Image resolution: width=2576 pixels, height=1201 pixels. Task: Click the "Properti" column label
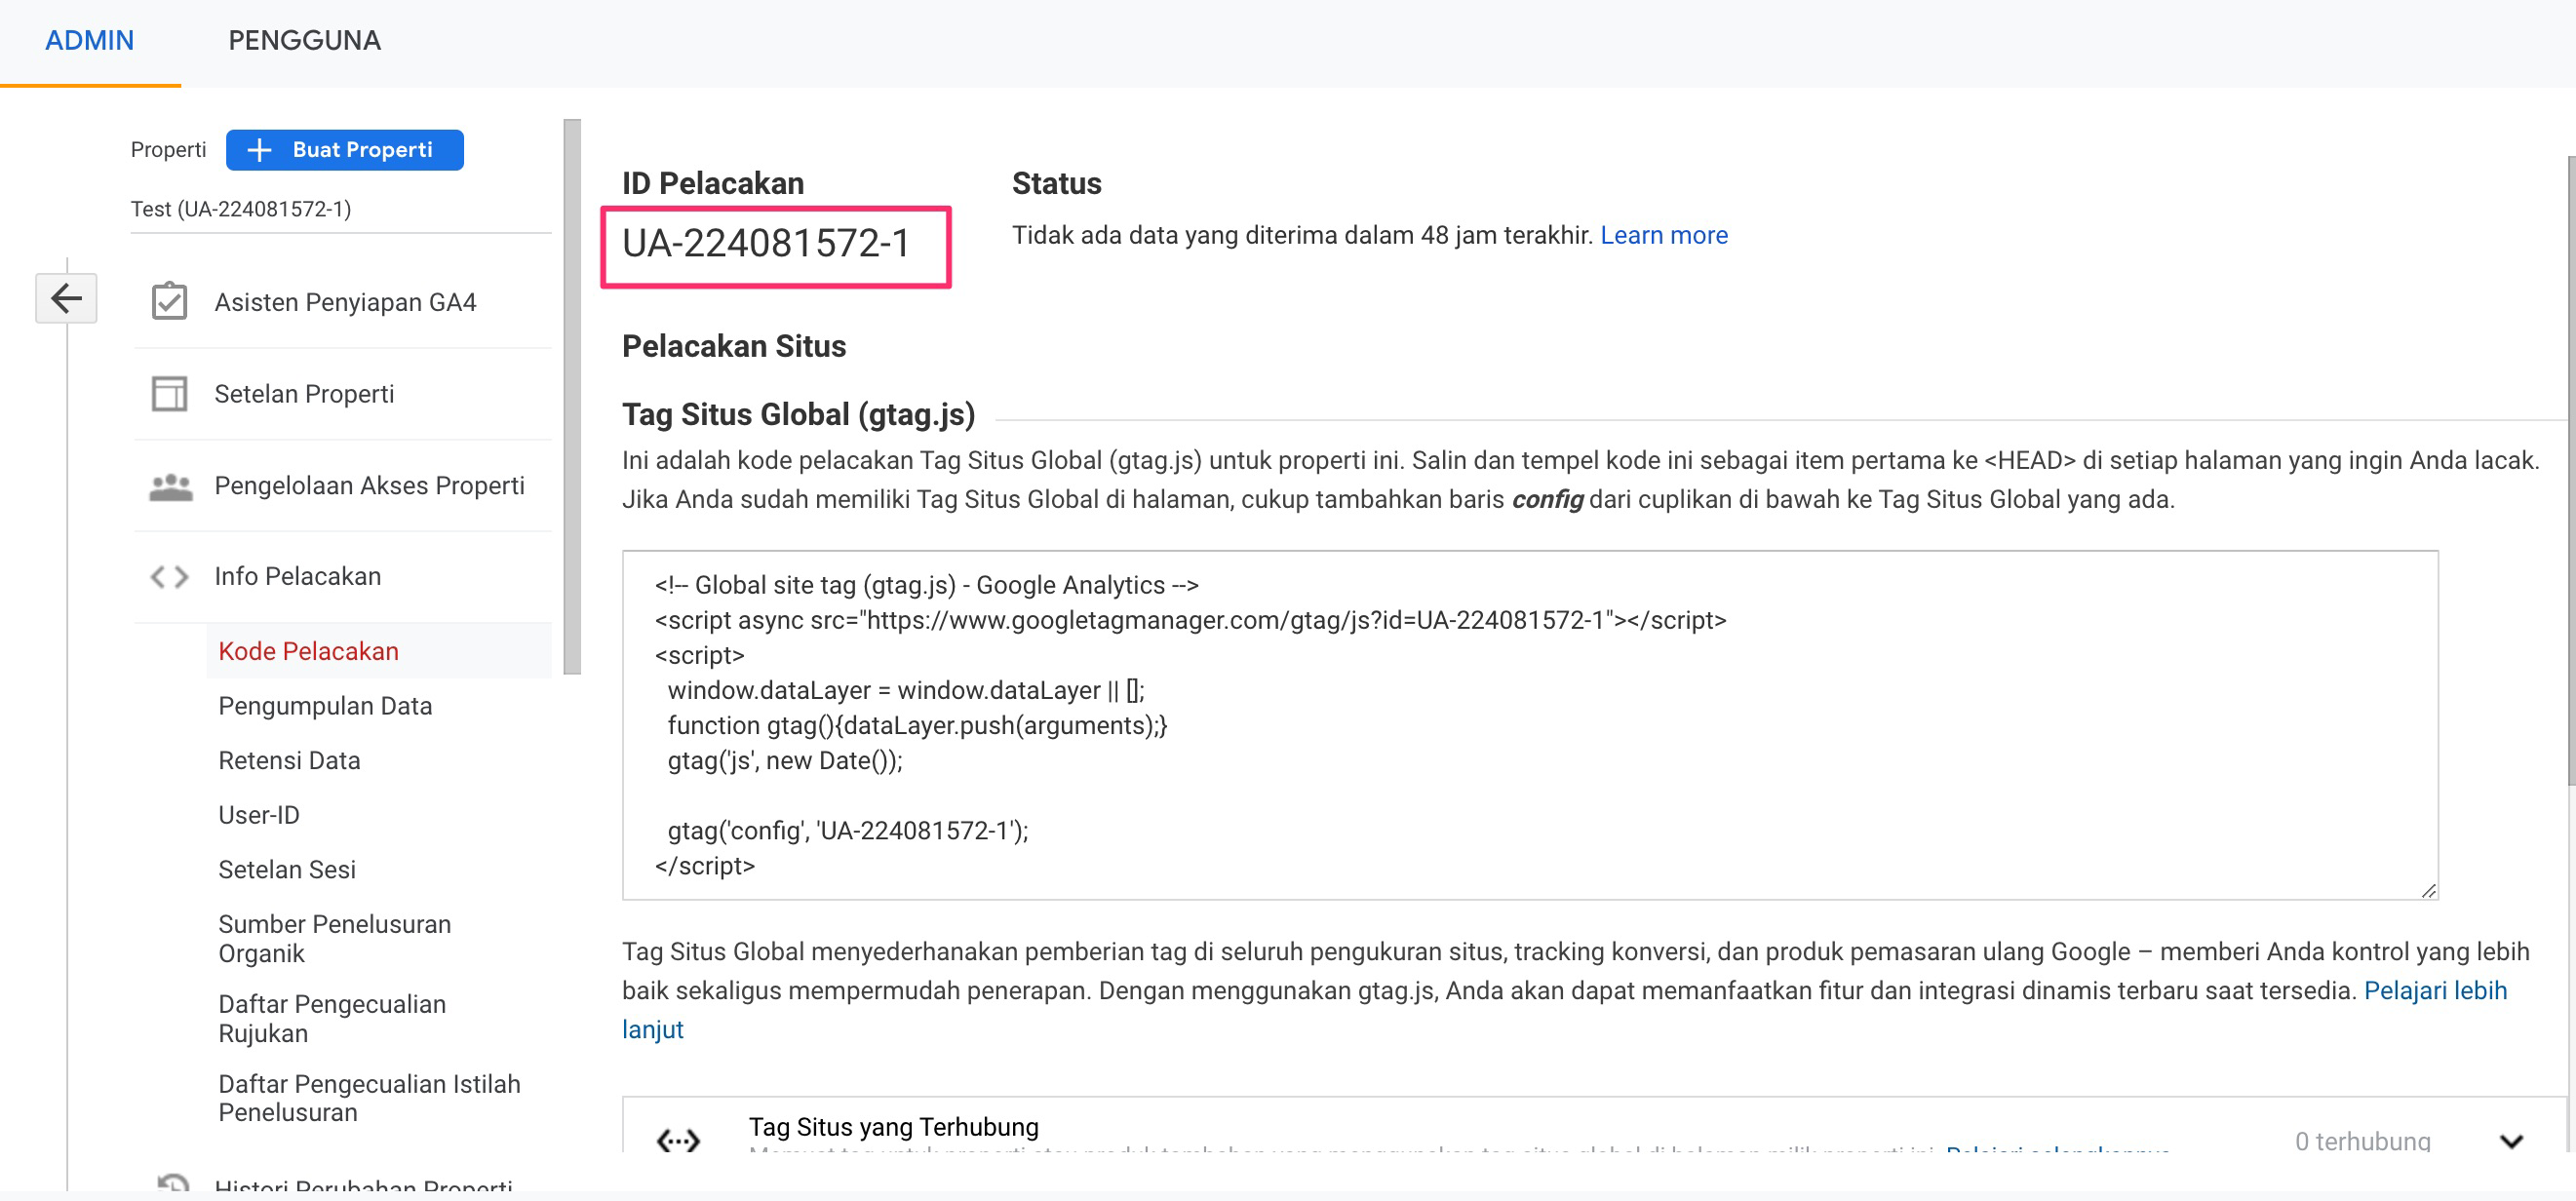(168, 150)
